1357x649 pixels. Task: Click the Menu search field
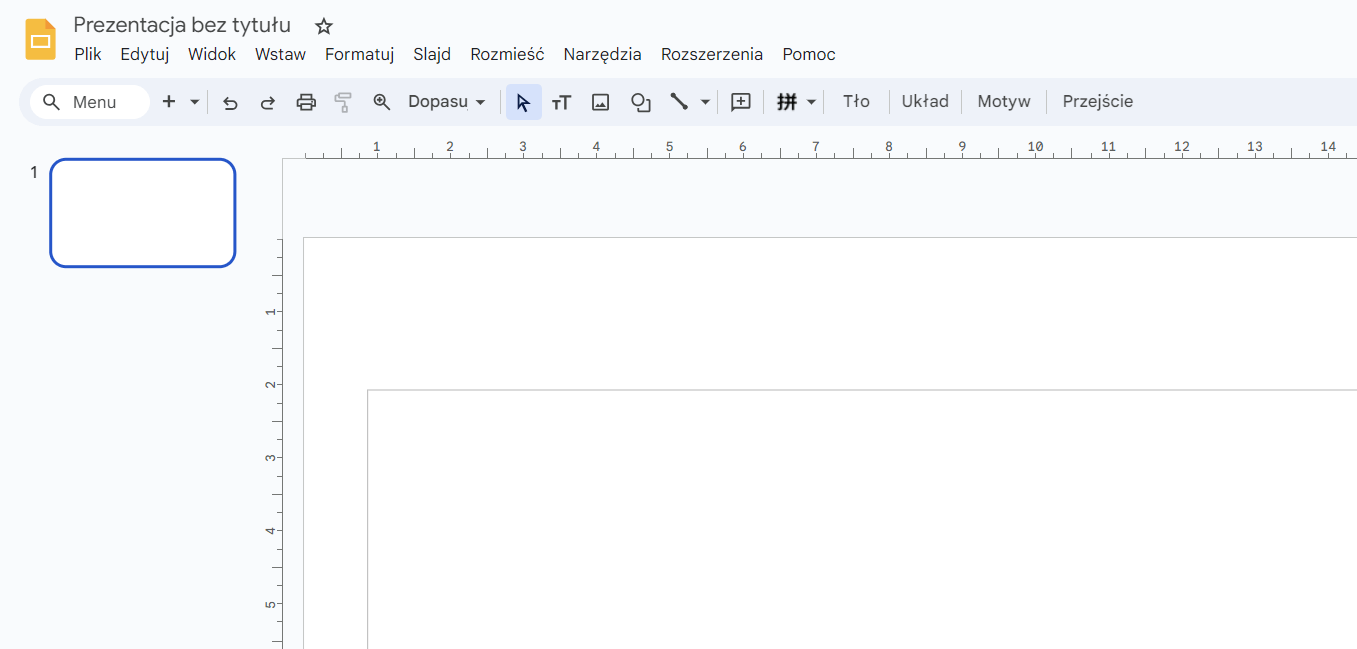point(90,102)
